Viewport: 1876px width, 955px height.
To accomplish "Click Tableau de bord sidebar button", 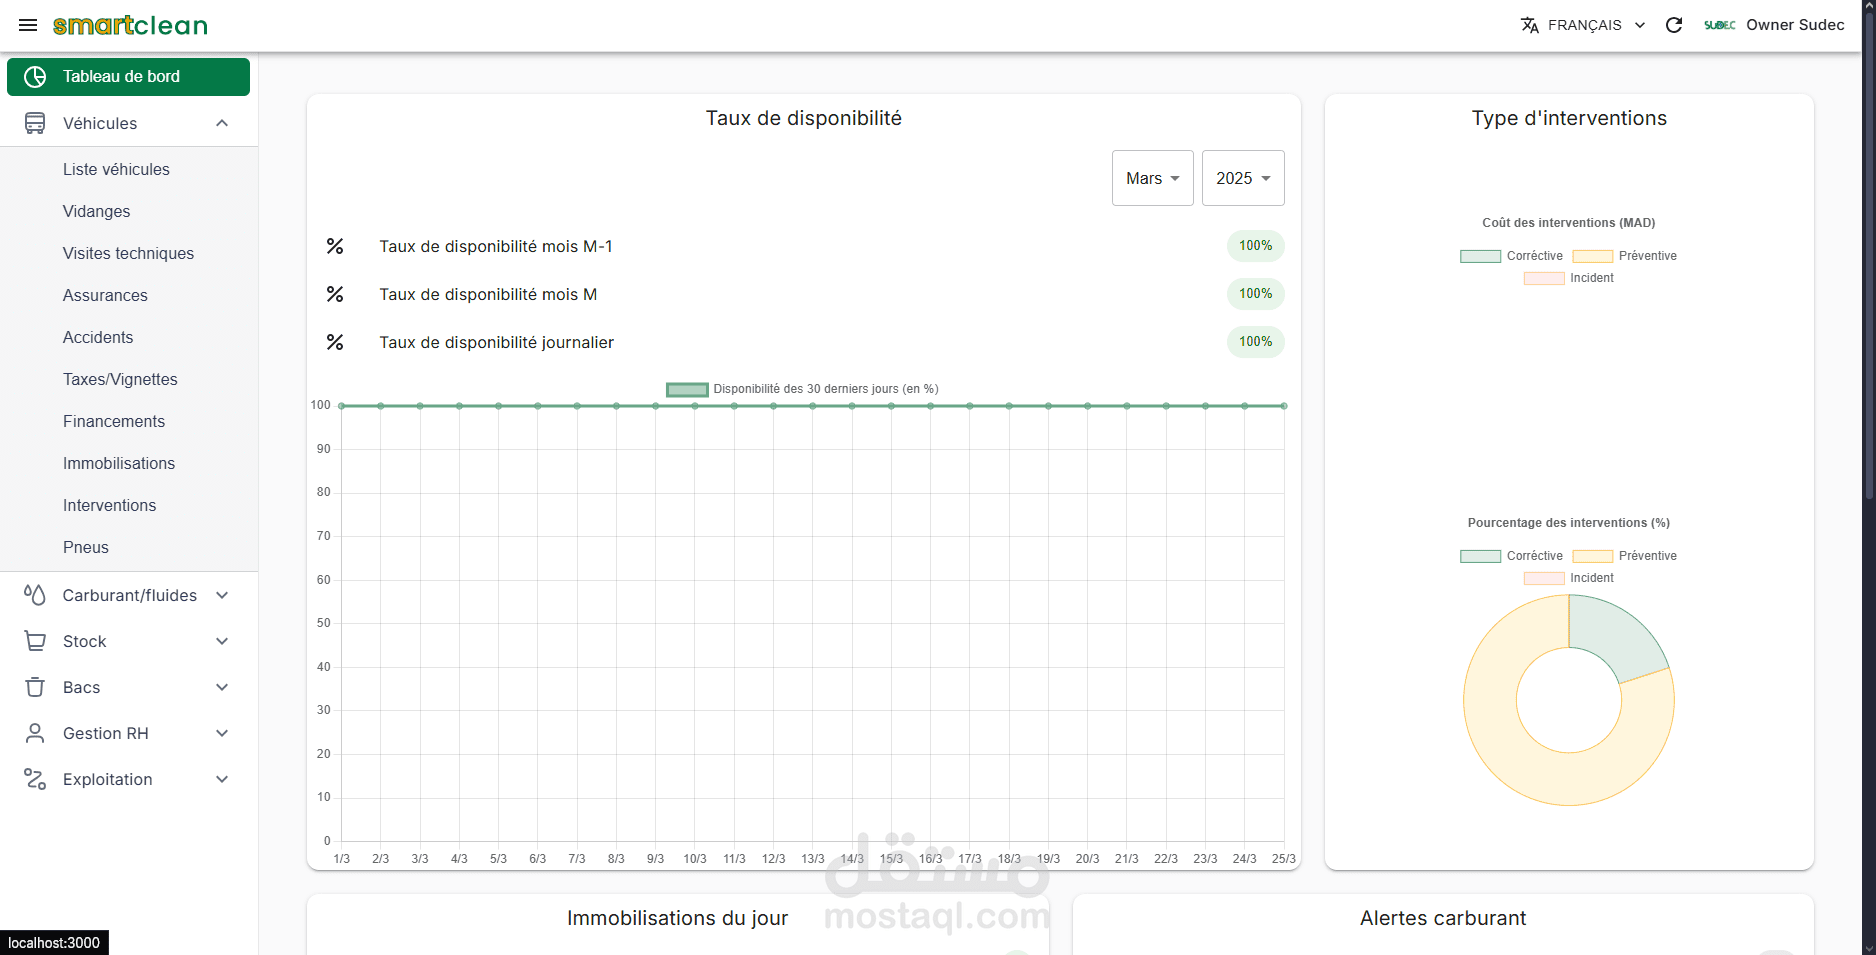I will 128,77.
